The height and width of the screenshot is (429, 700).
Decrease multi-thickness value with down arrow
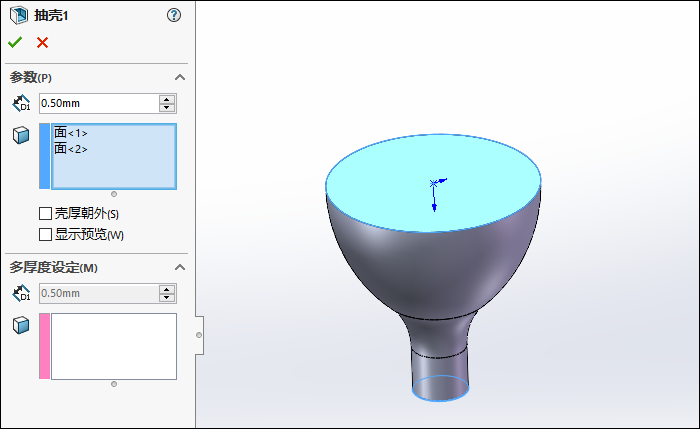click(x=167, y=298)
